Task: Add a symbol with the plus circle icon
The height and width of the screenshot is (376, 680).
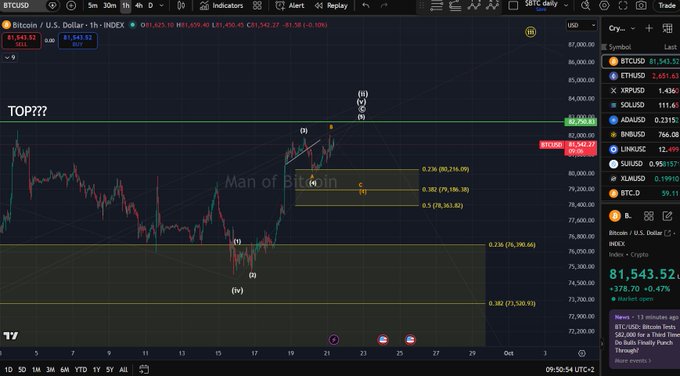Action: 71,6
